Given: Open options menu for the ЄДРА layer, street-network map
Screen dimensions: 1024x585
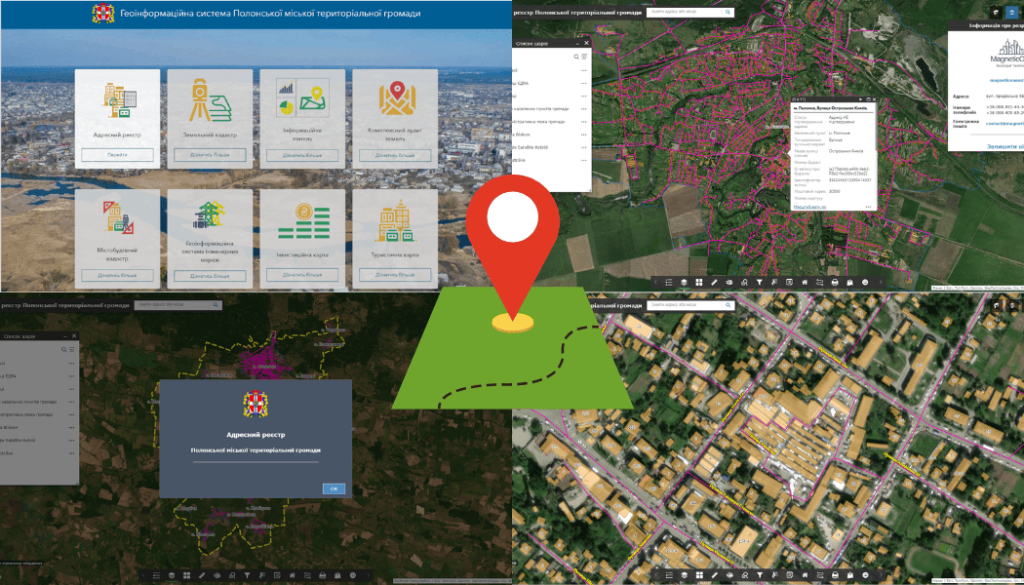Looking at the screenshot, I should (x=584, y=83).
